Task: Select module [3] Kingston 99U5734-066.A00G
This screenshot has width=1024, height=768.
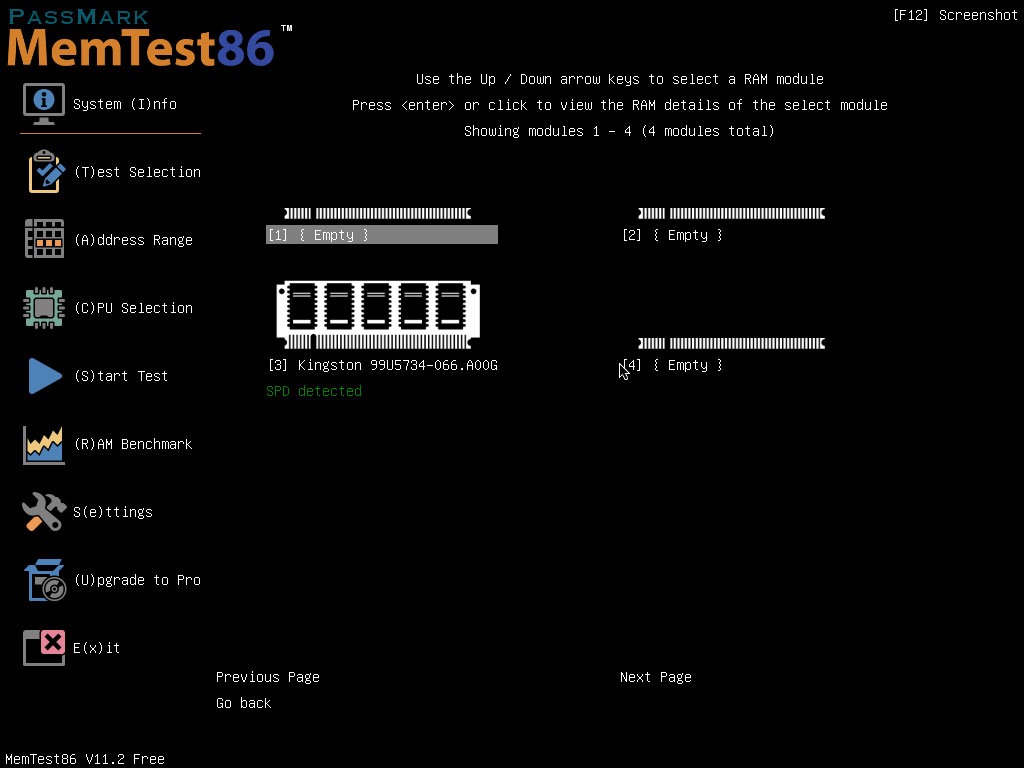Action: pyautogui.click(x=383, y=365)
